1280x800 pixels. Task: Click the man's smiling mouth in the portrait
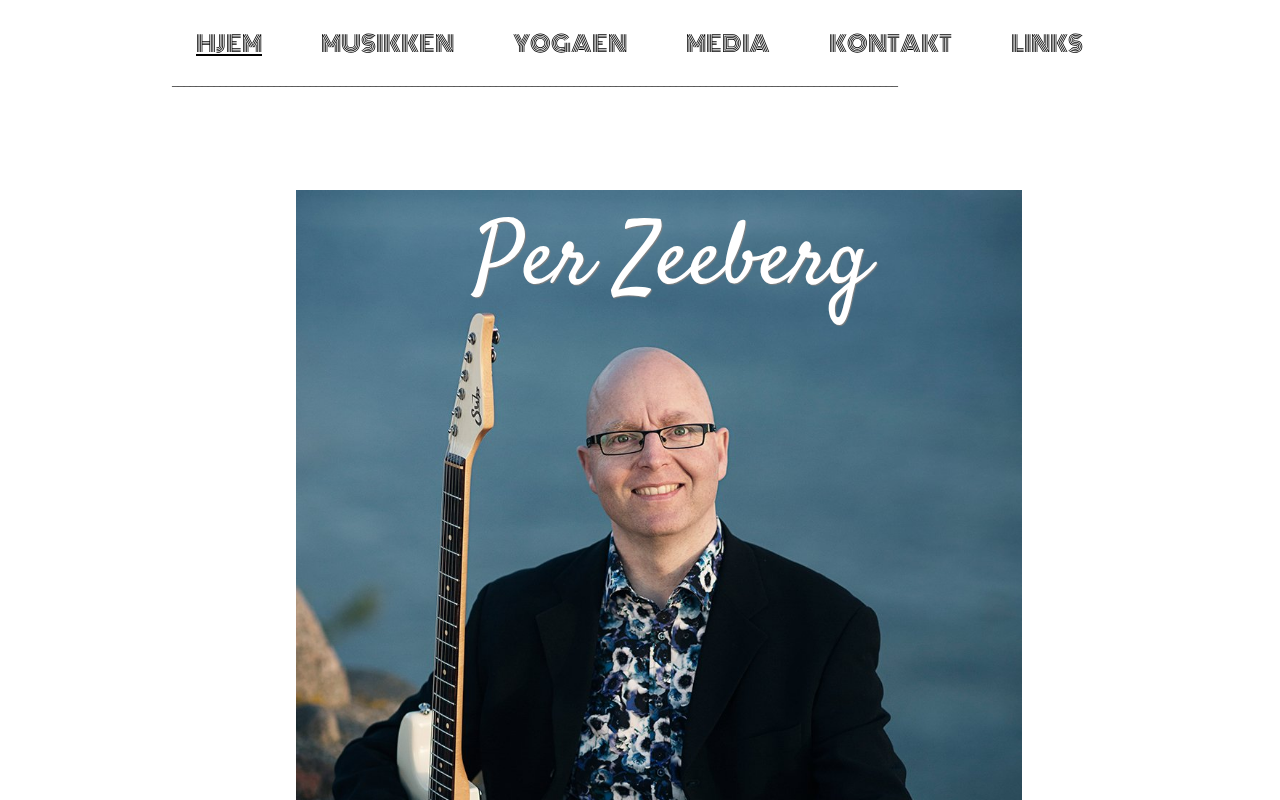tap(658, 490)
